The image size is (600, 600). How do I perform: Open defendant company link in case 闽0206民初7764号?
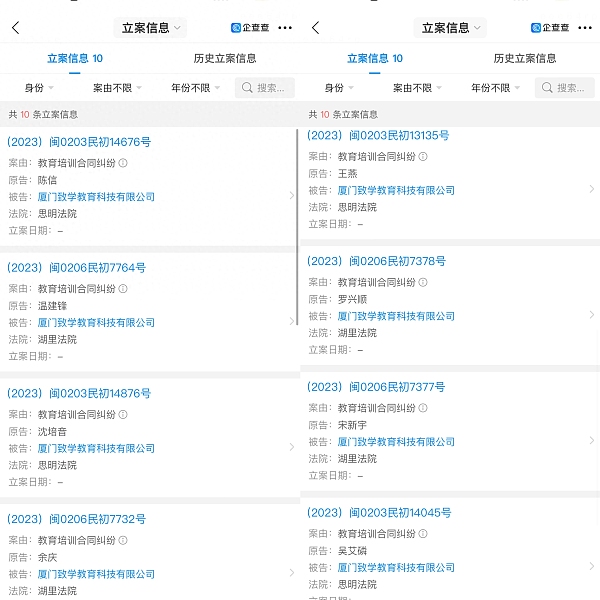point(96,323)
